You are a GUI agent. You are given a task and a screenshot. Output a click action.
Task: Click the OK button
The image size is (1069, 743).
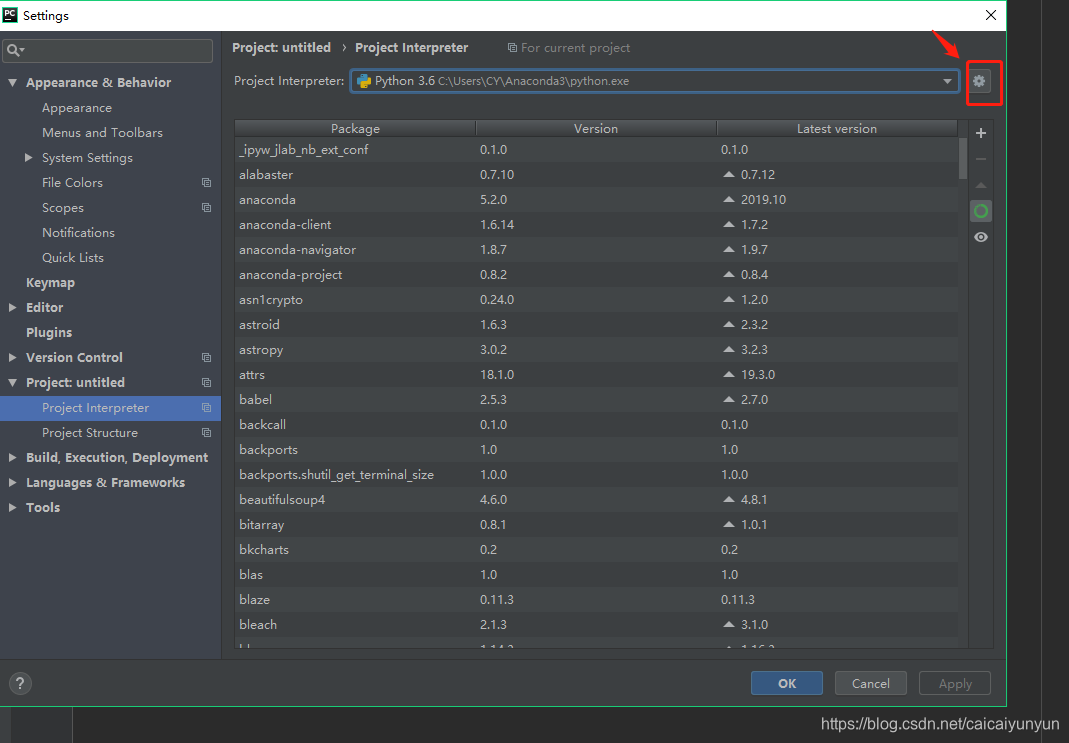coord(787,683)
